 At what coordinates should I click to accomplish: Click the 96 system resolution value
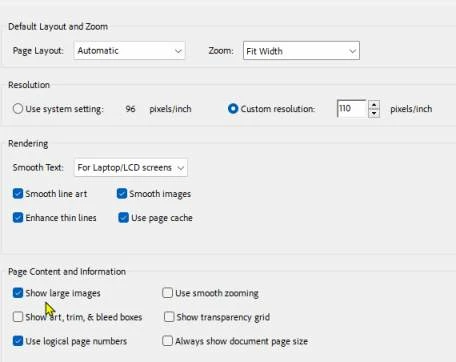click(130, 109)
